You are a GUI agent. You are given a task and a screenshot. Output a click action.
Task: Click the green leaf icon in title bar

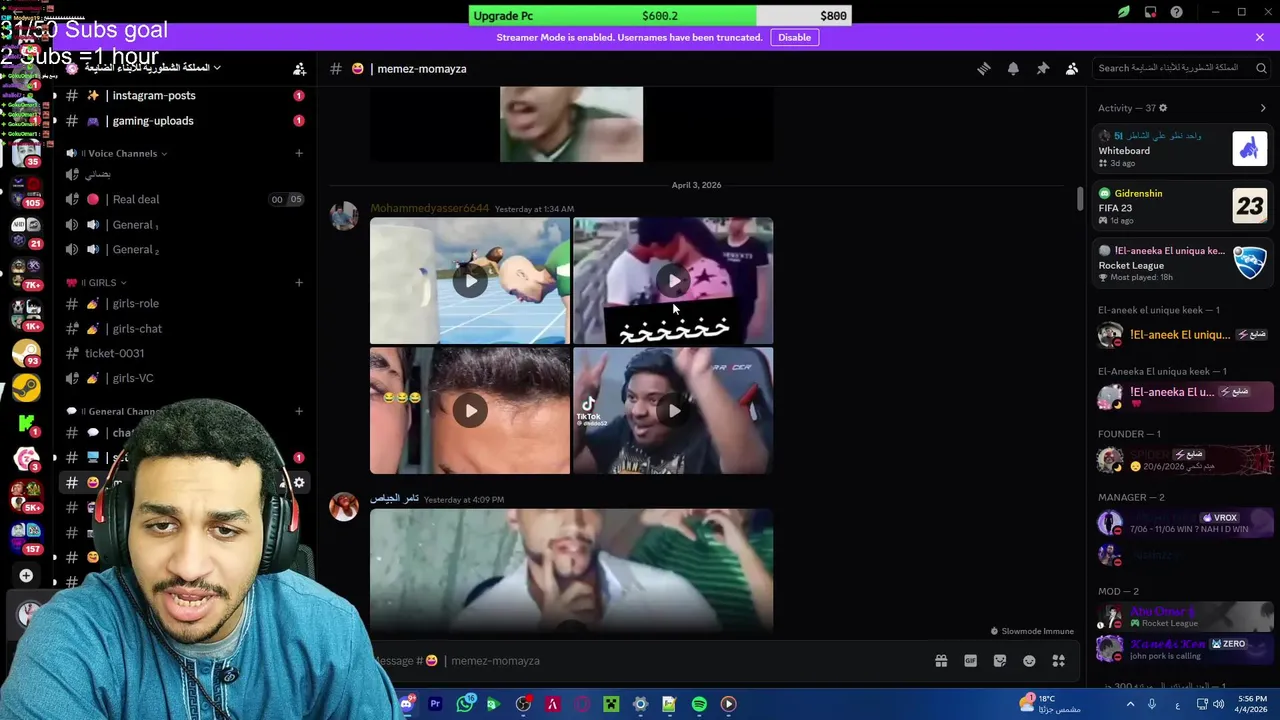[1123, 12]
